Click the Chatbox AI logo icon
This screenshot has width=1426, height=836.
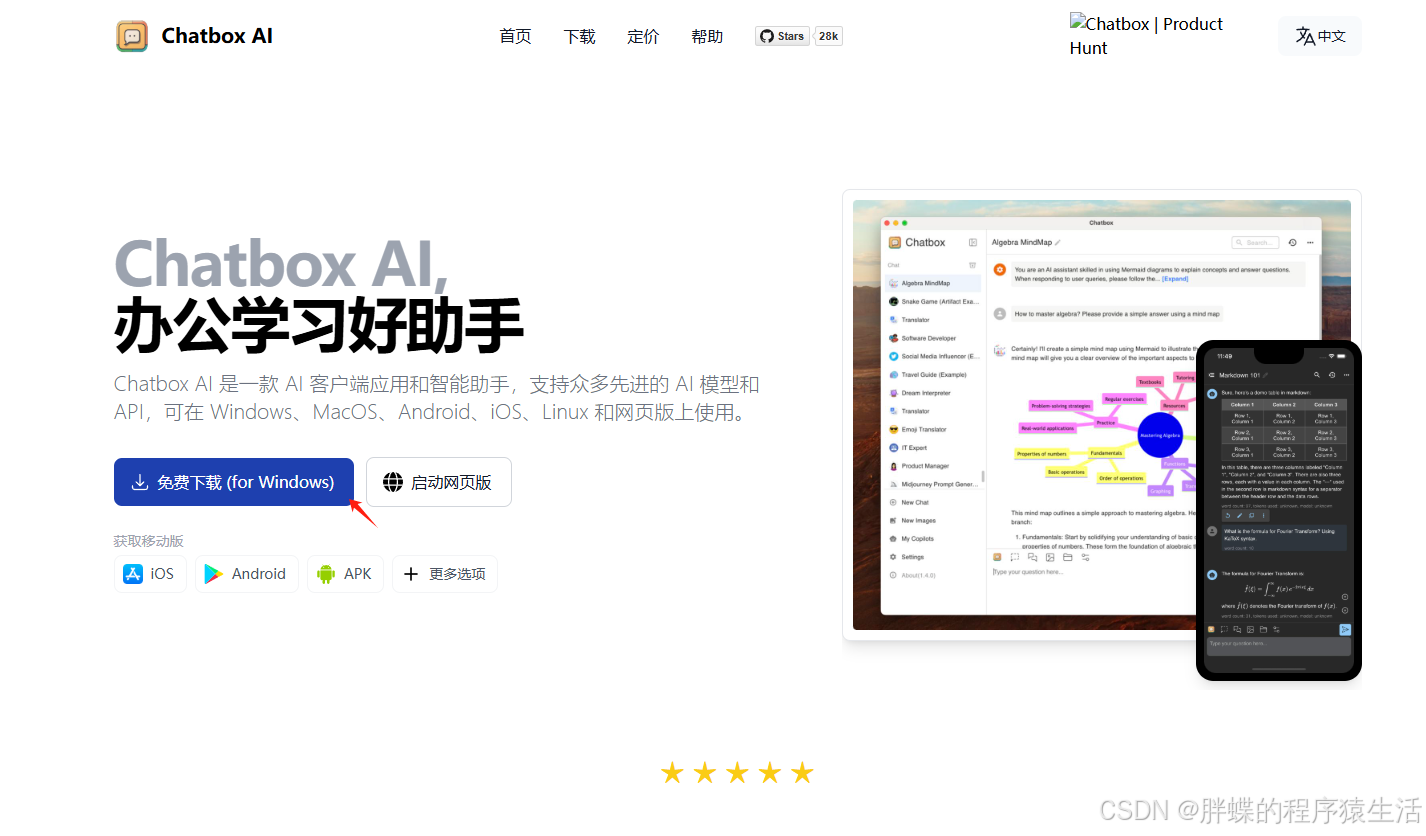pyautogui.click(x=132, y=36)
